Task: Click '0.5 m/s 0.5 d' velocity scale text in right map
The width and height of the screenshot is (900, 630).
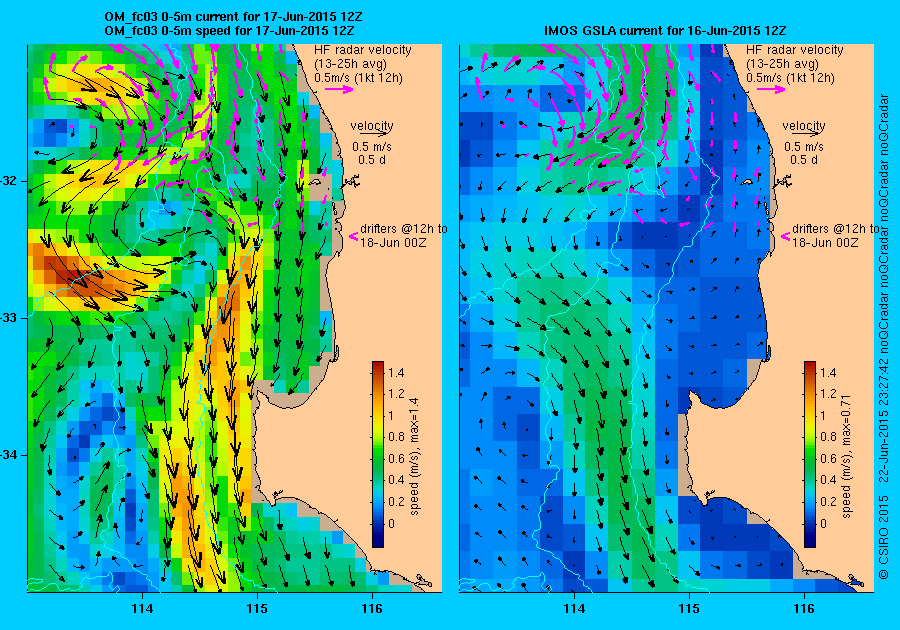Action: click(x=804, y=153)
